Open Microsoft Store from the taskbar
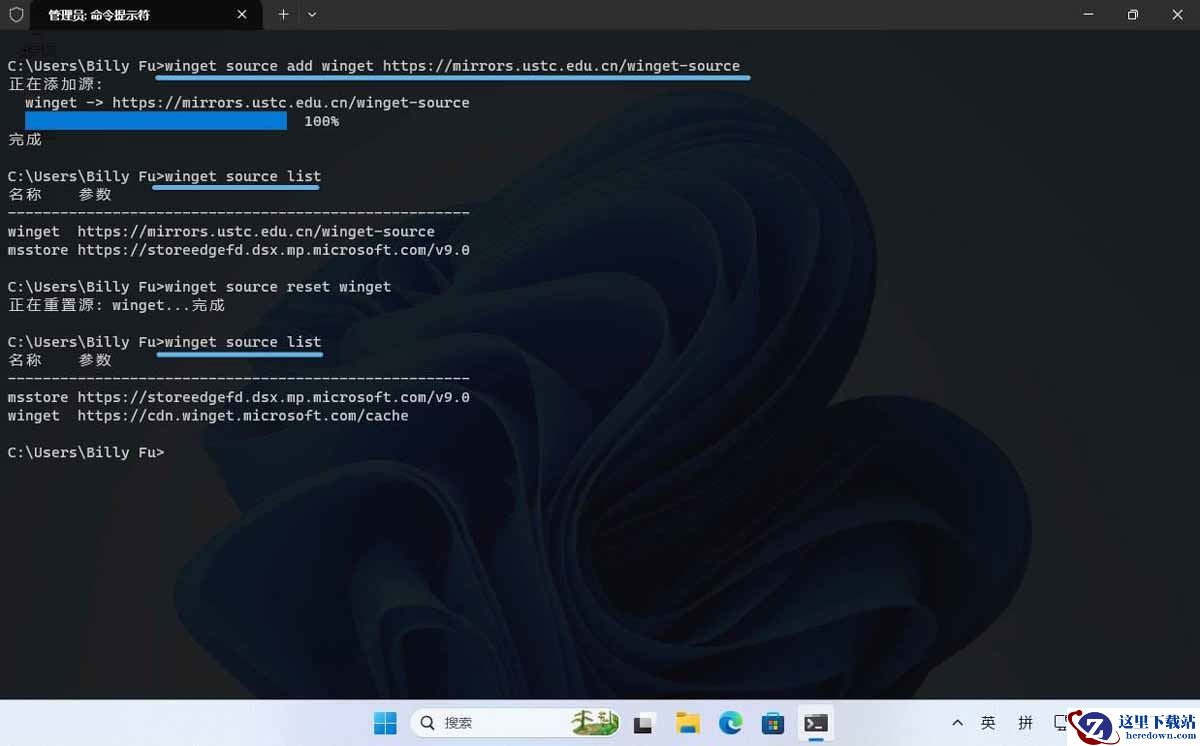This screenshot has height=746, width=1200. [x=773, y=723]
